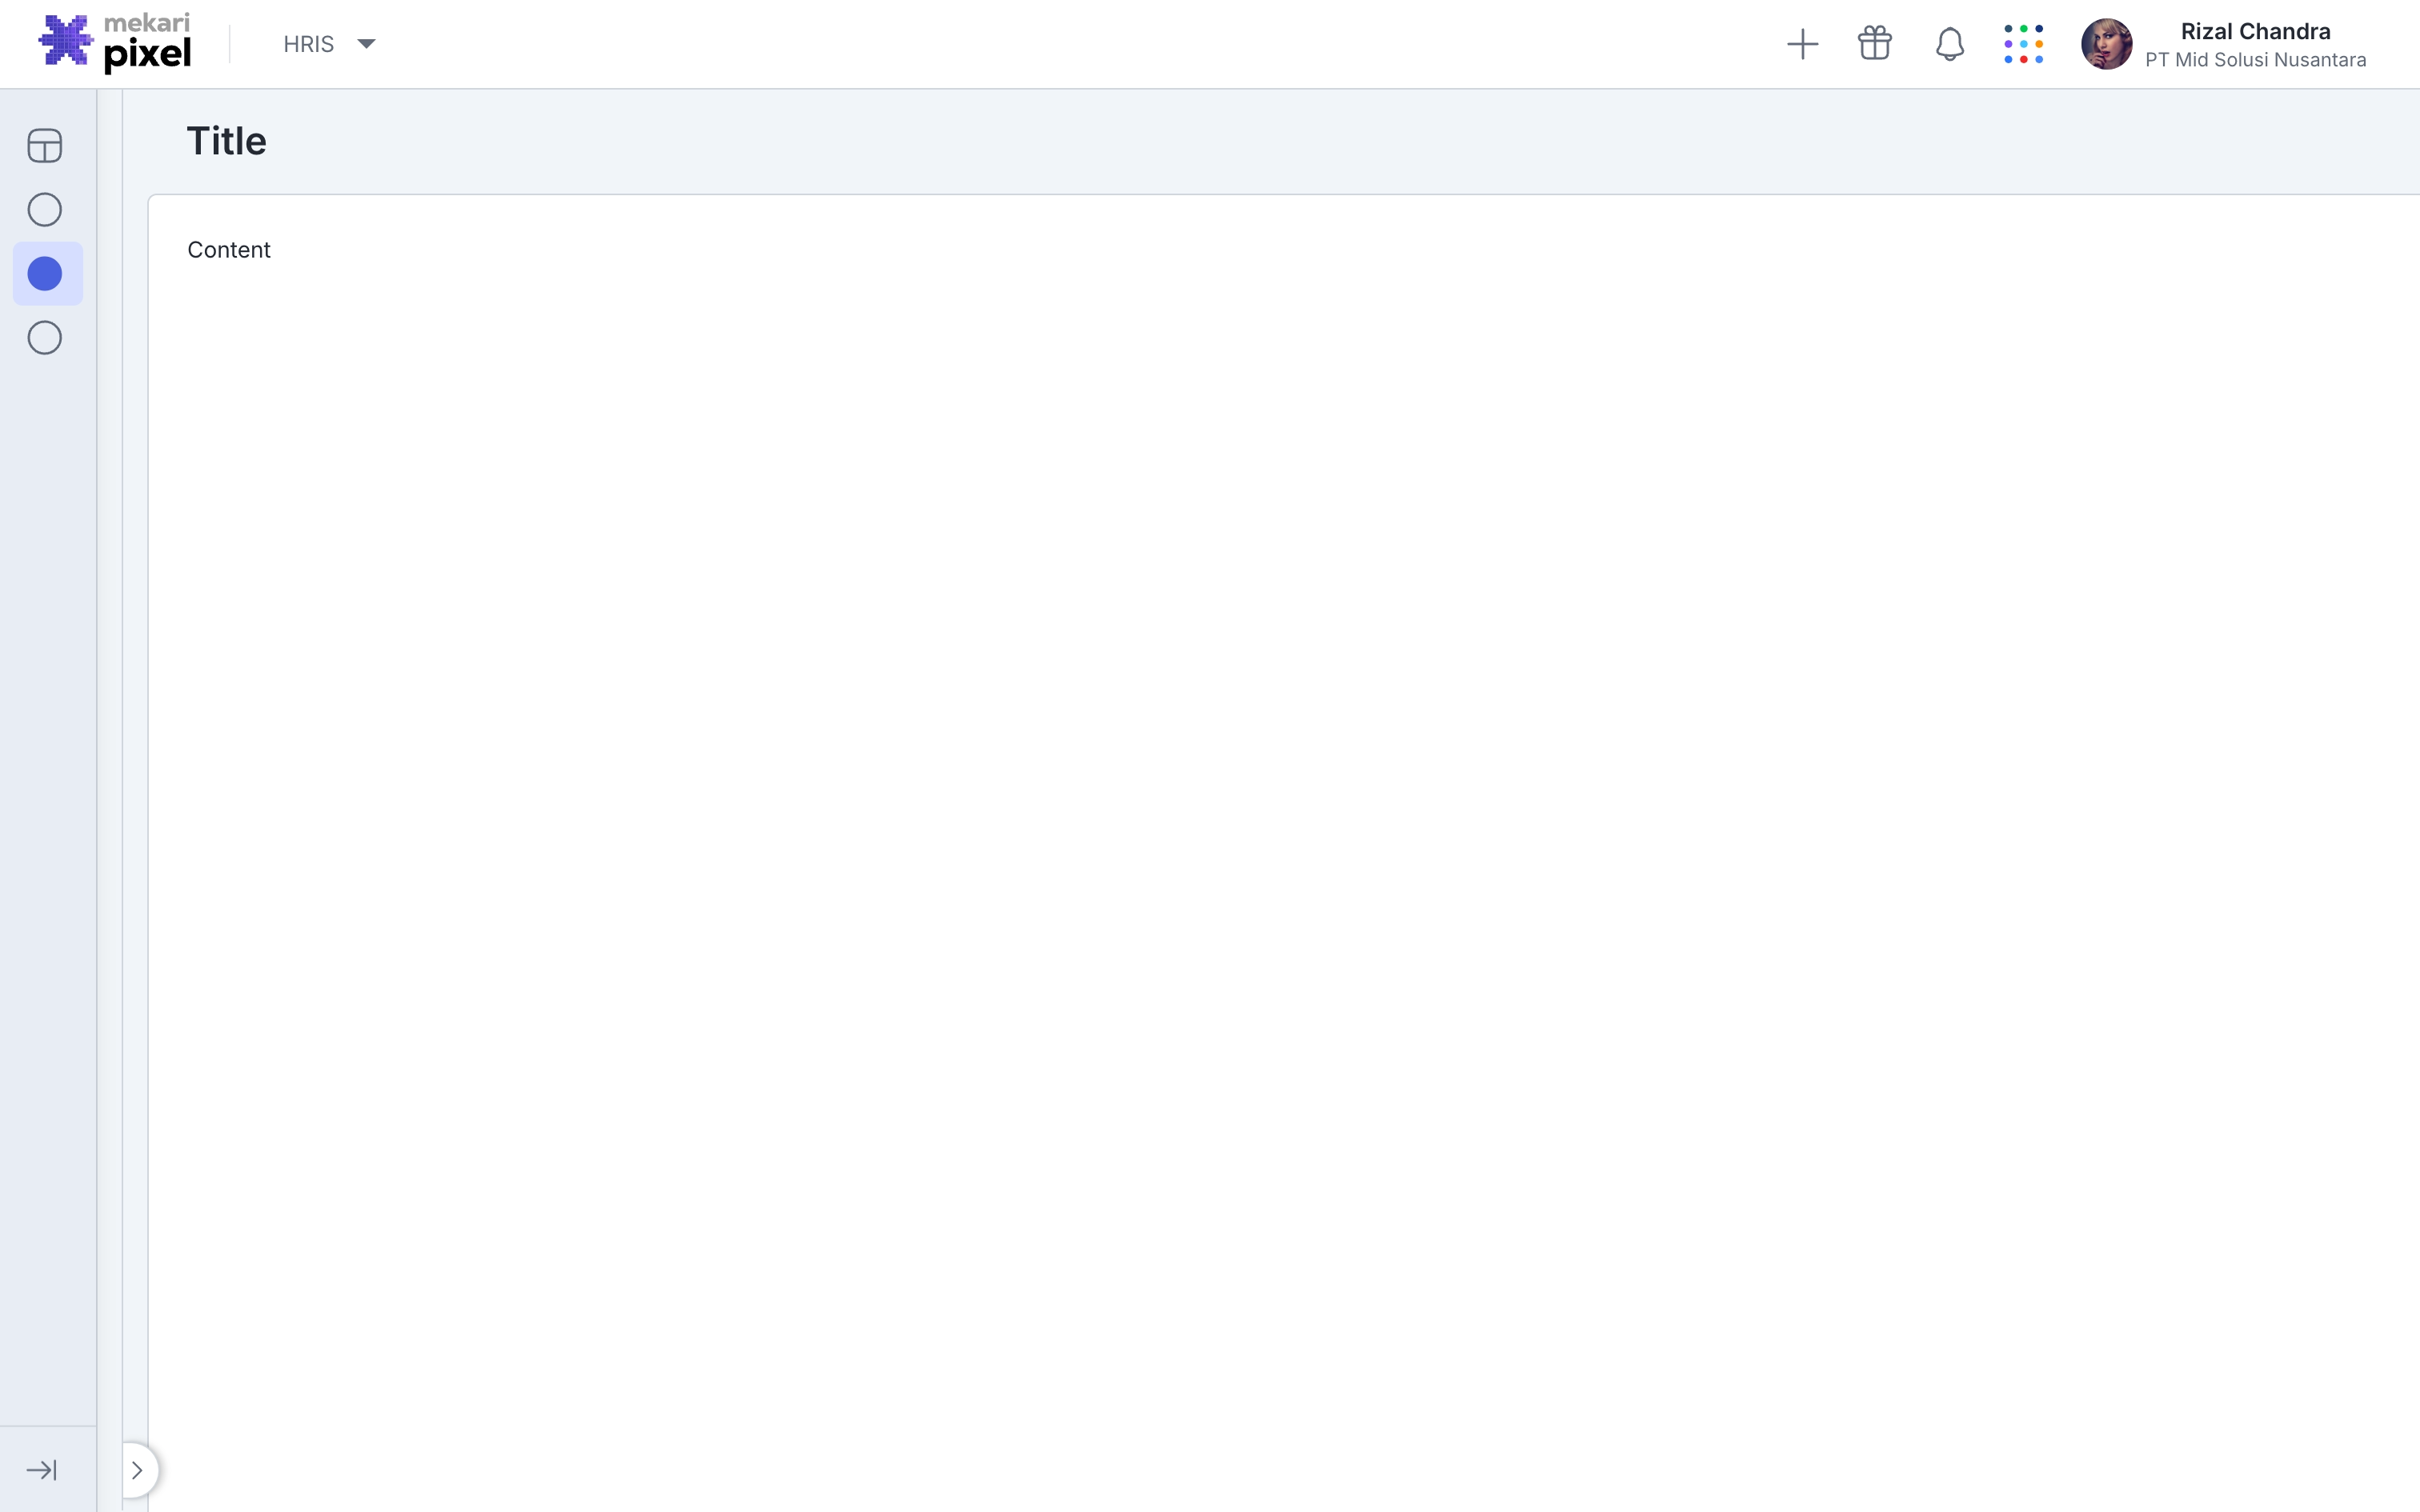Click the Title heading
Viewport: 2420px width, 1512px height.
[227, 141]
